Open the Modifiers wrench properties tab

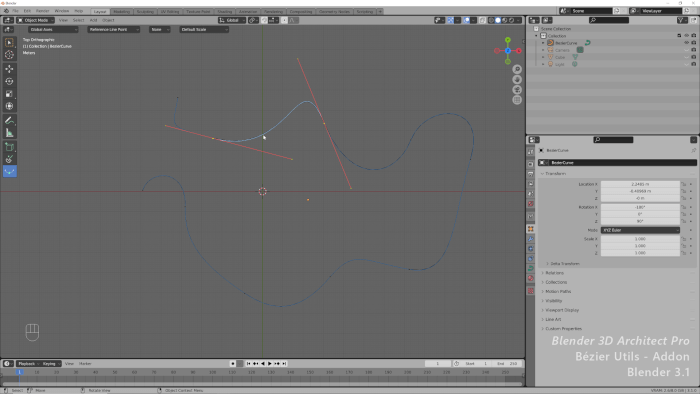(530, 239)
